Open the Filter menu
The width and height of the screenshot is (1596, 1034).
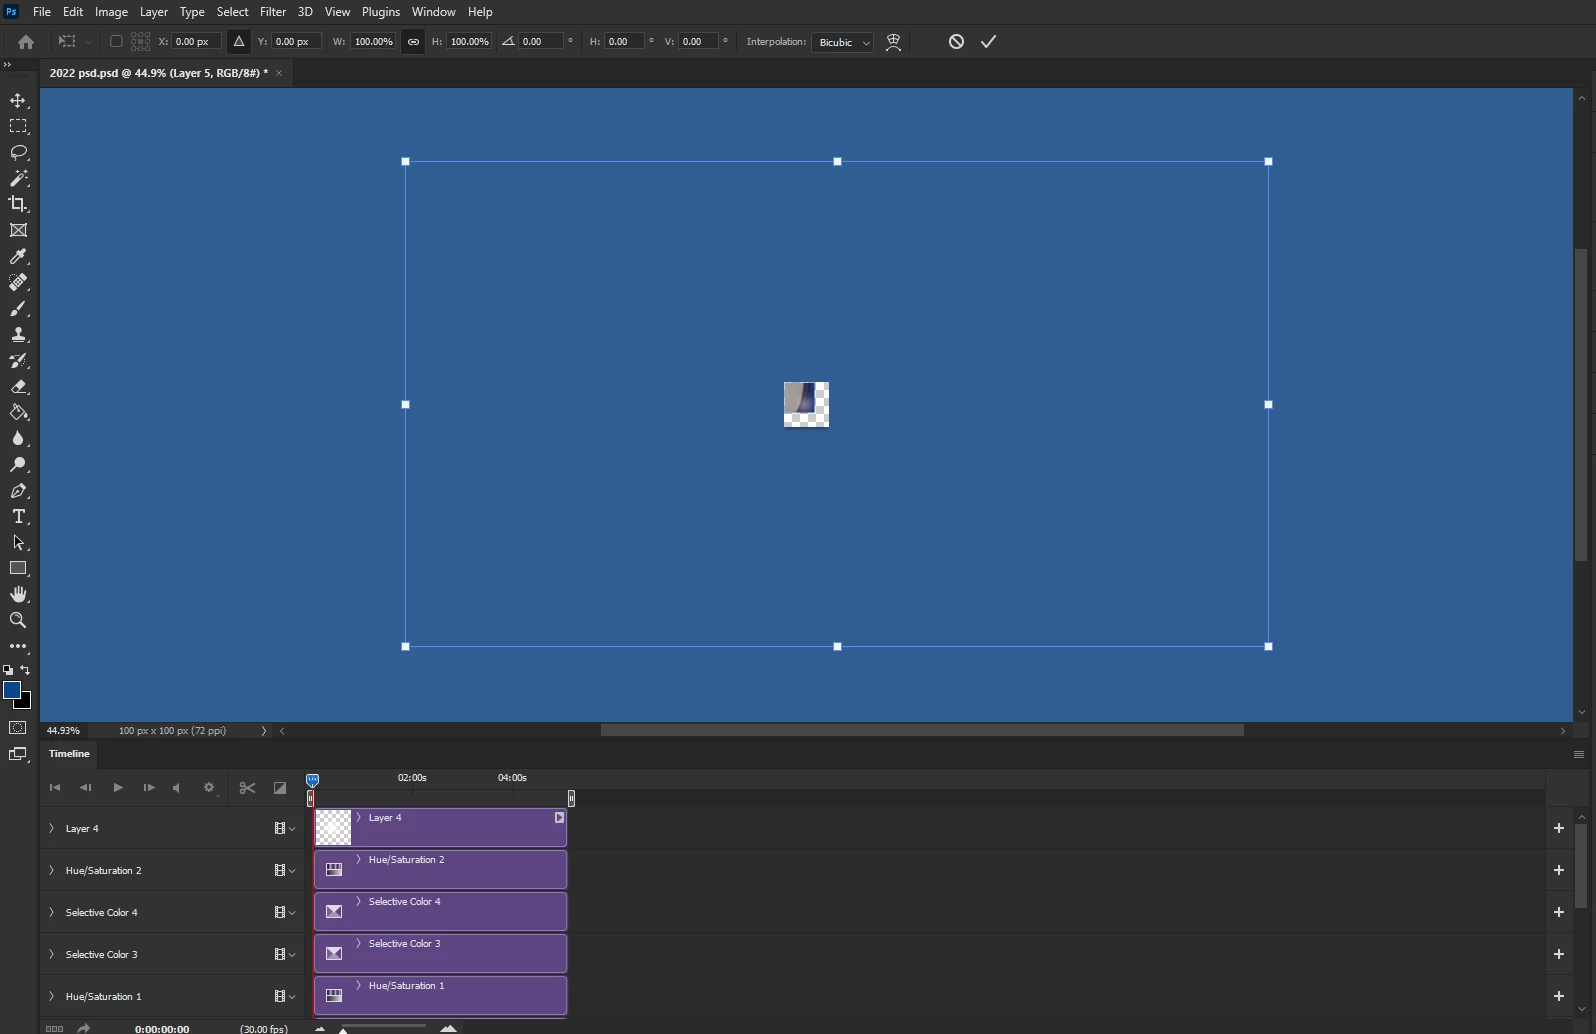click(x=273, y=12)
